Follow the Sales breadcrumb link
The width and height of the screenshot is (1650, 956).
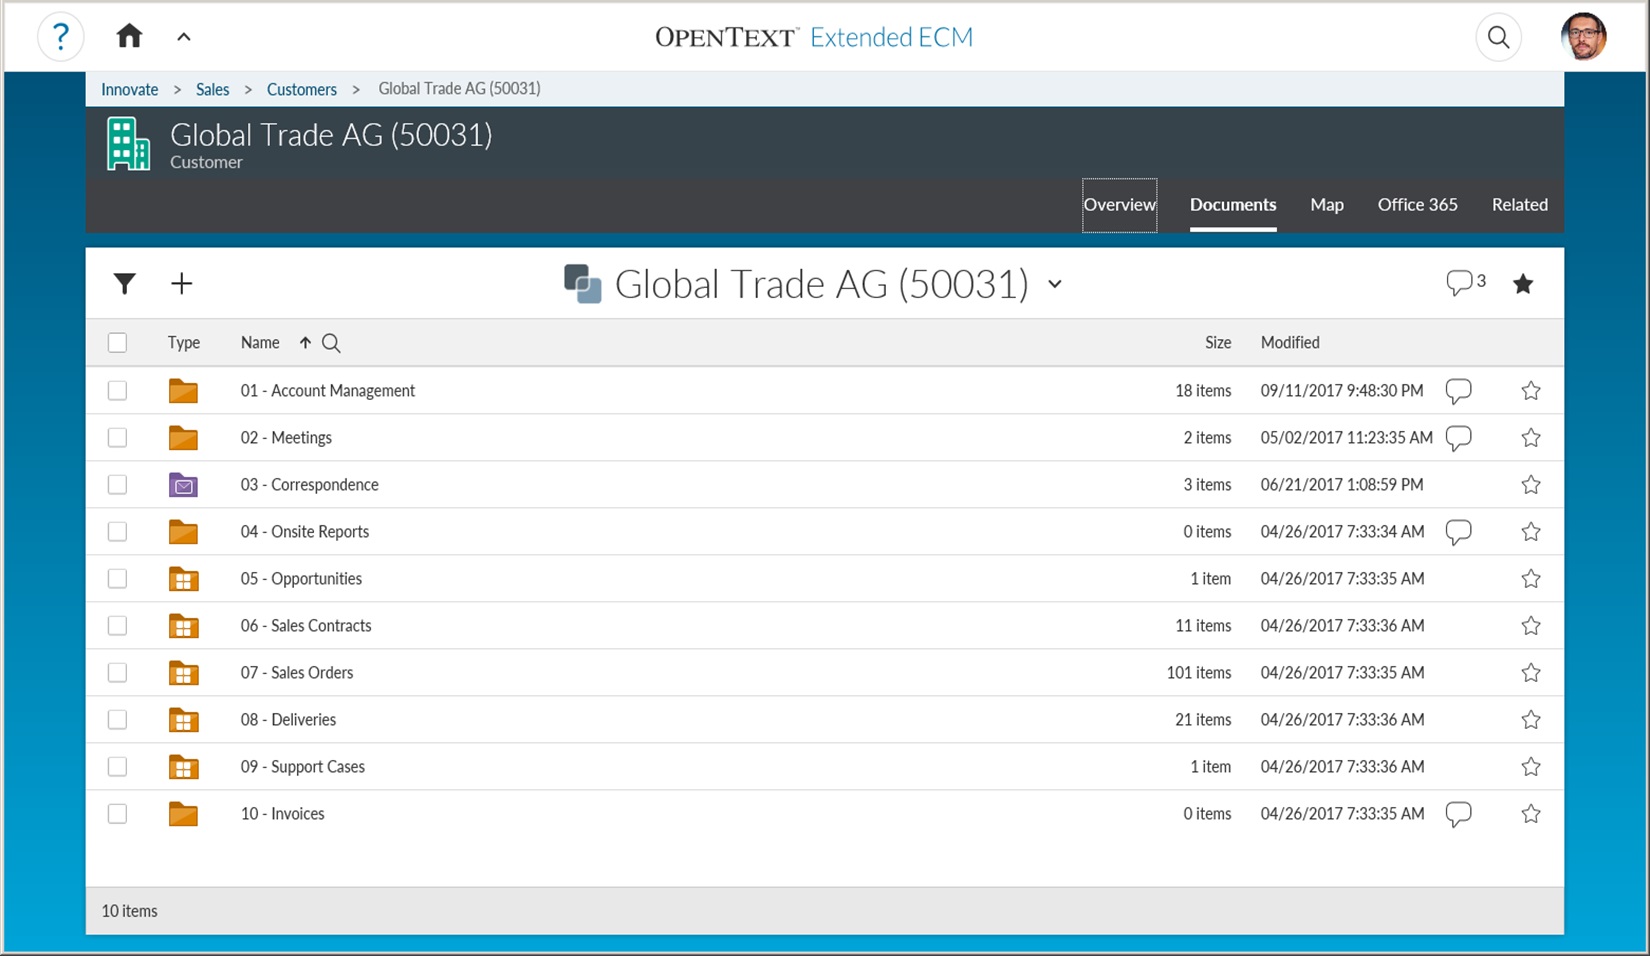tap(213, 89)
